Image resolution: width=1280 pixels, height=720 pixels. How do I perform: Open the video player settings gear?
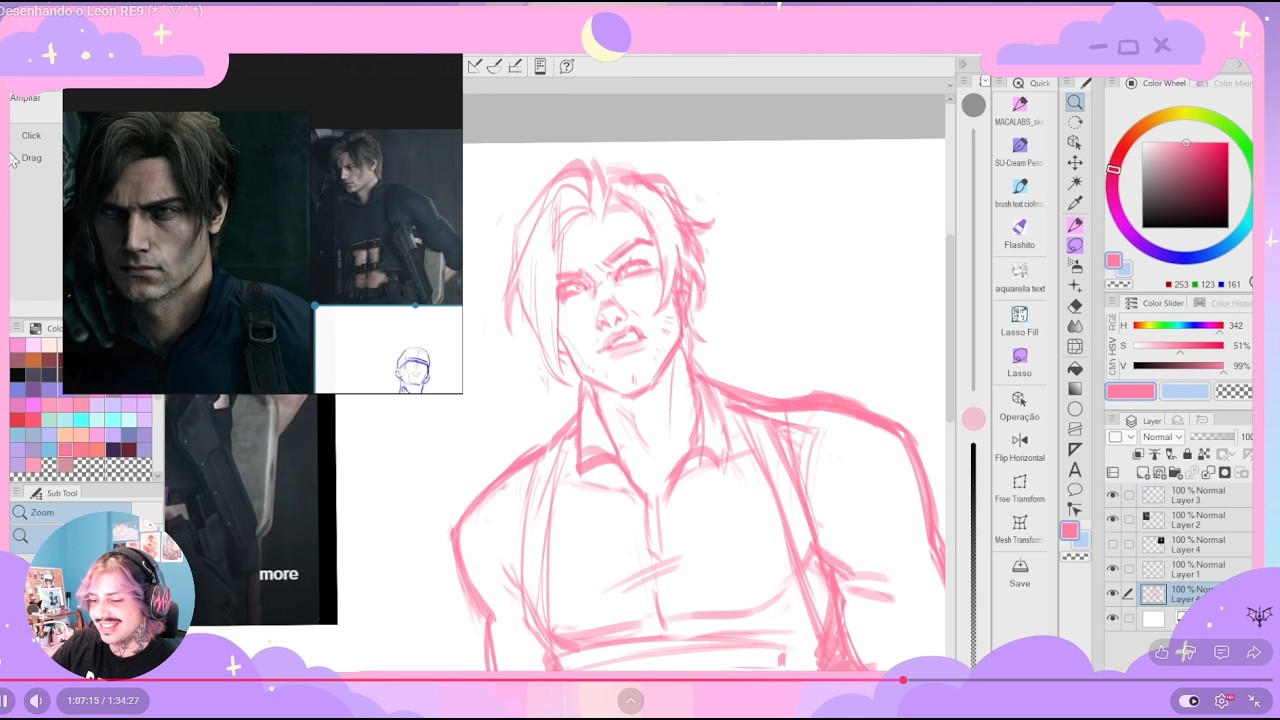[x=1222, y=701]
